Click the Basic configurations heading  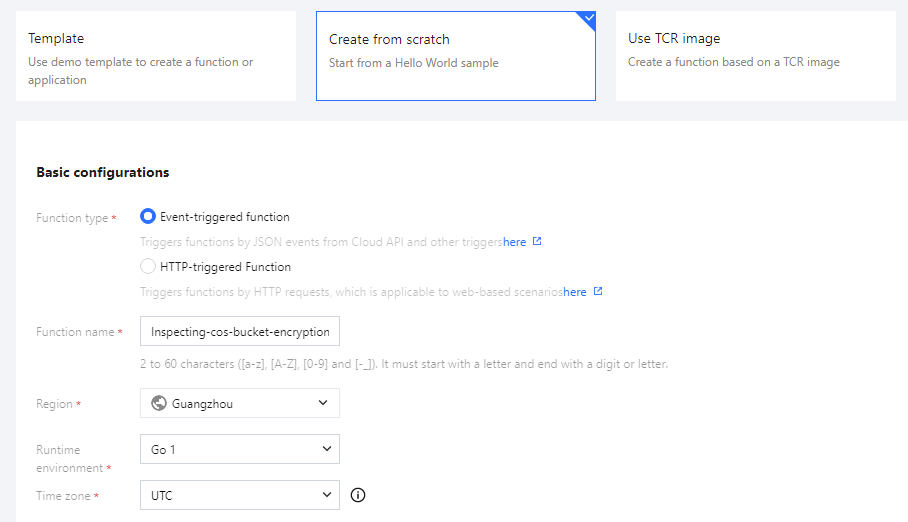point(103,172)
